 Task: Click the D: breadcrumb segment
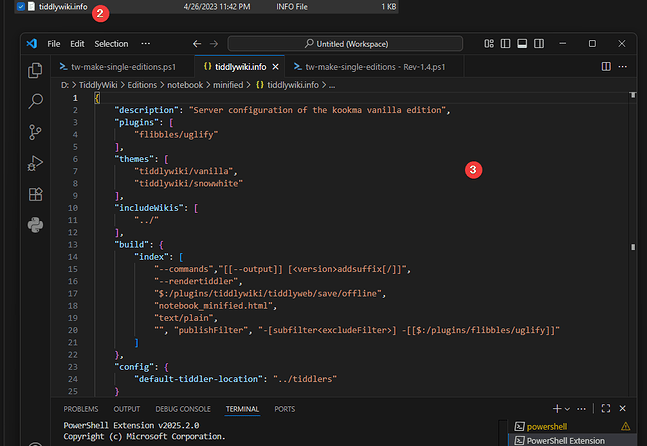(x=65, y=85)
